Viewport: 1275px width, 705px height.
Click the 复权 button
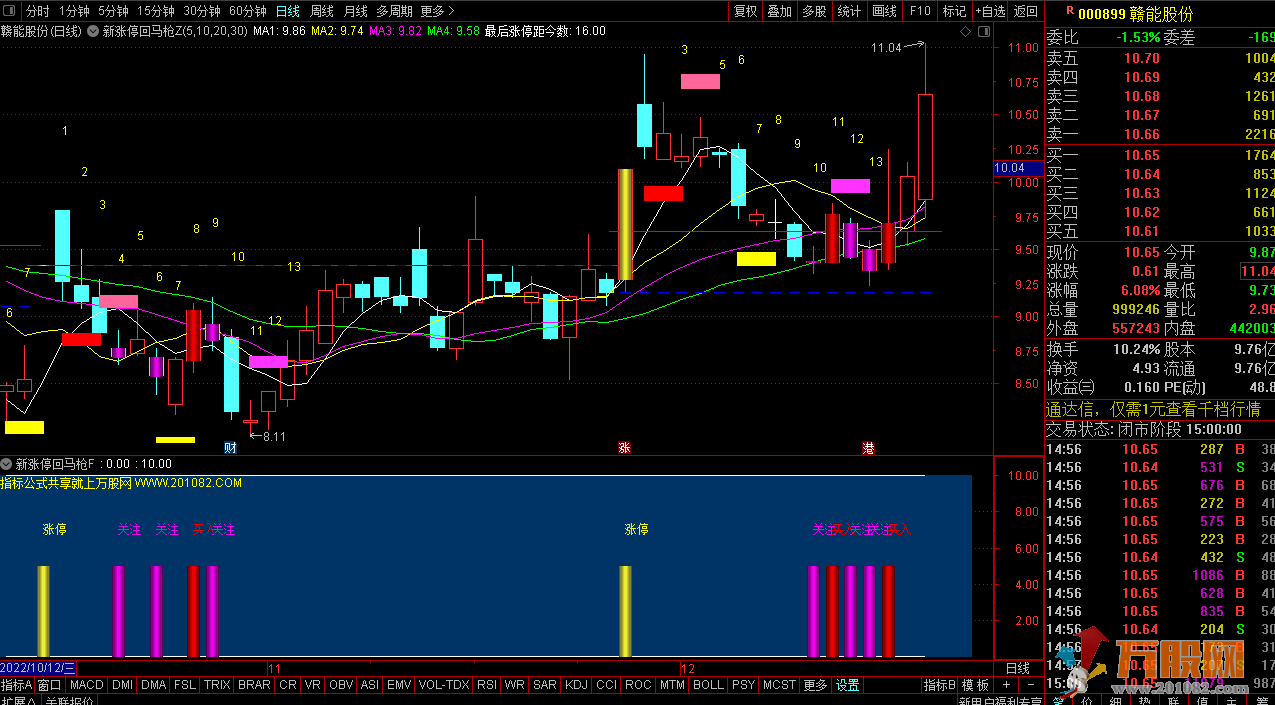(746, 11)
